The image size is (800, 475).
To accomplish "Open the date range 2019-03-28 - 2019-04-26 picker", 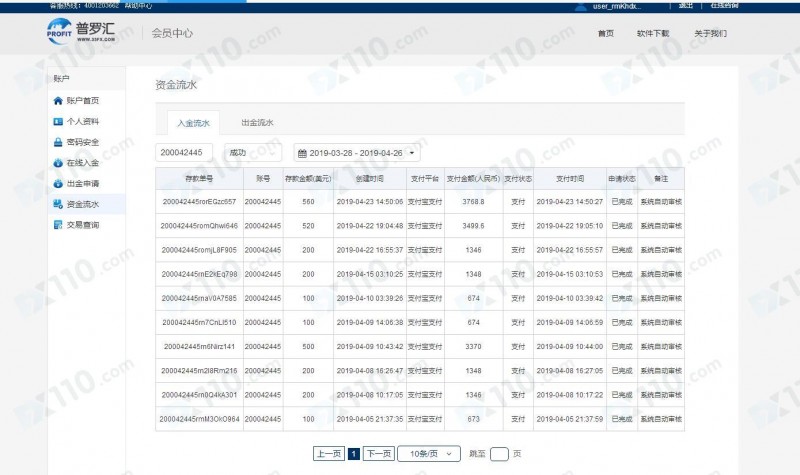I will point(357,153).
